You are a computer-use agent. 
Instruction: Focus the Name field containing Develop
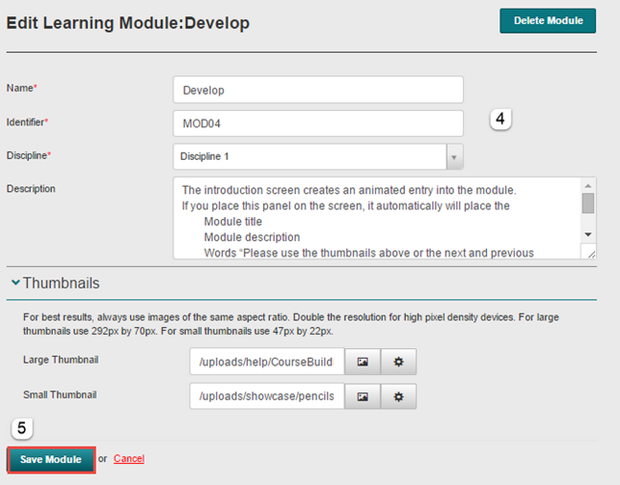pyautogui.click(x=318, y=90)
